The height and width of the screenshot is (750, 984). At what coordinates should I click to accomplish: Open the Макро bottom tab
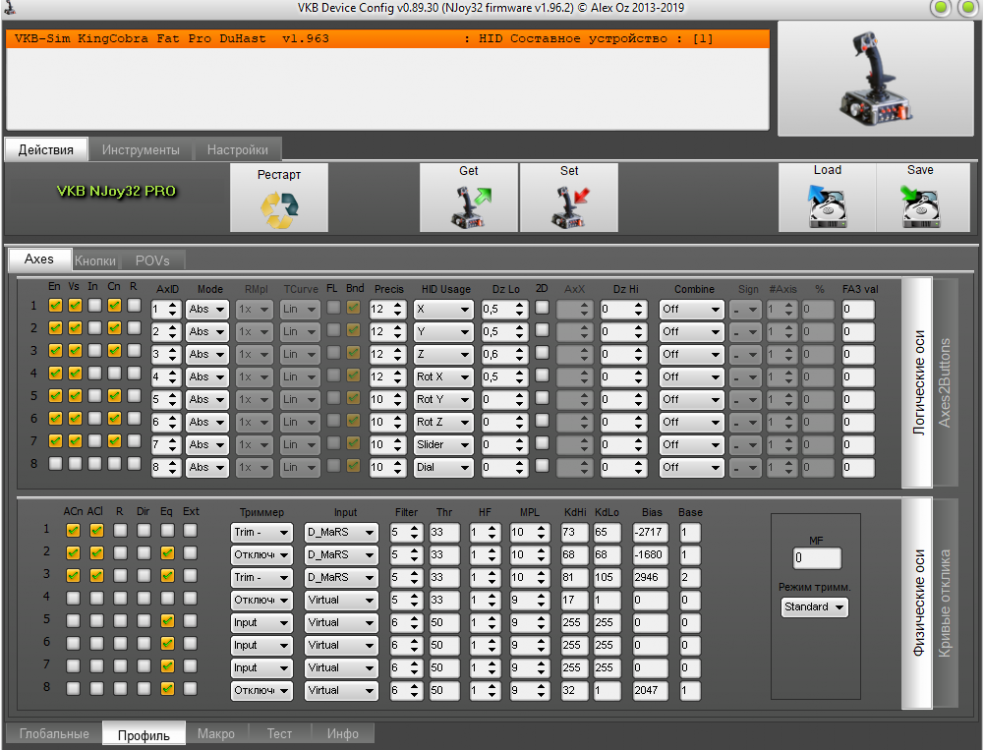coord(216,734)
